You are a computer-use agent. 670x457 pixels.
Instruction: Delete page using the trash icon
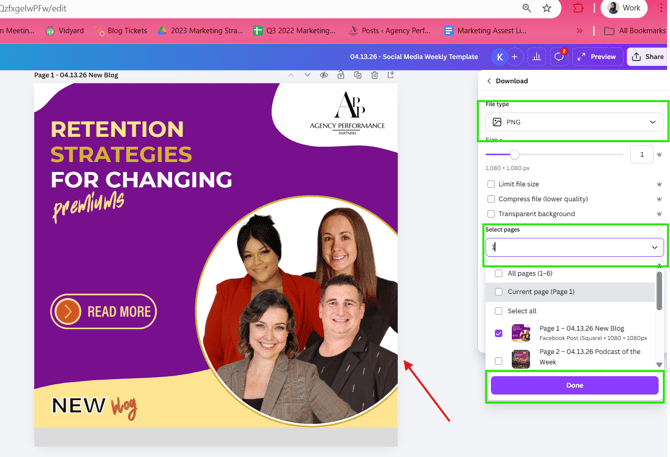374,75
